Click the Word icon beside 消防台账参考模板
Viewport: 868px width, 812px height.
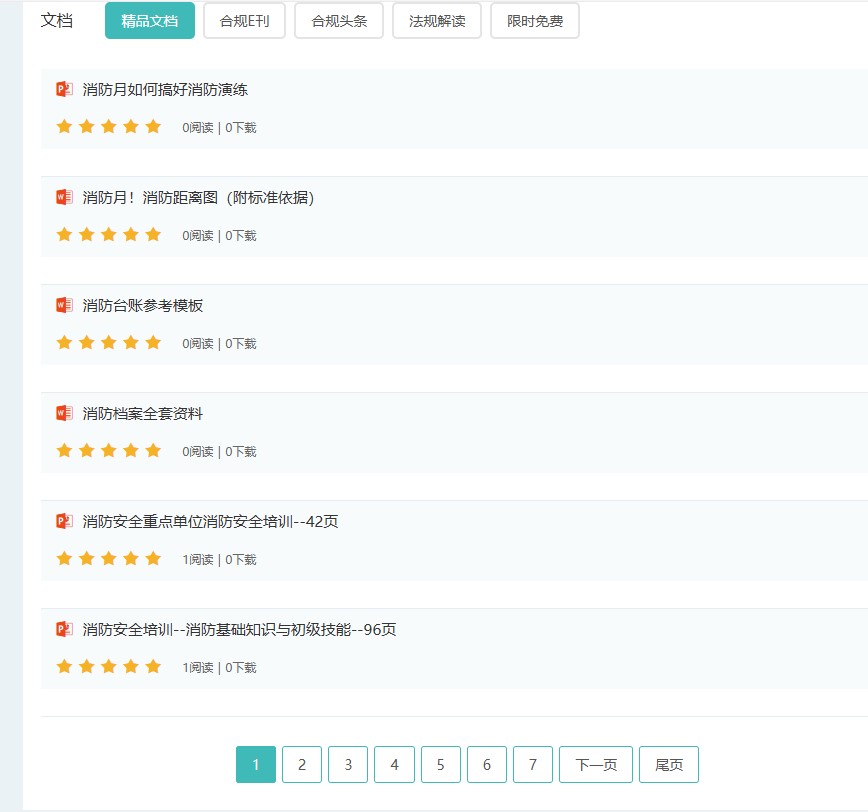pyautogui.click(x=64, y=305)
